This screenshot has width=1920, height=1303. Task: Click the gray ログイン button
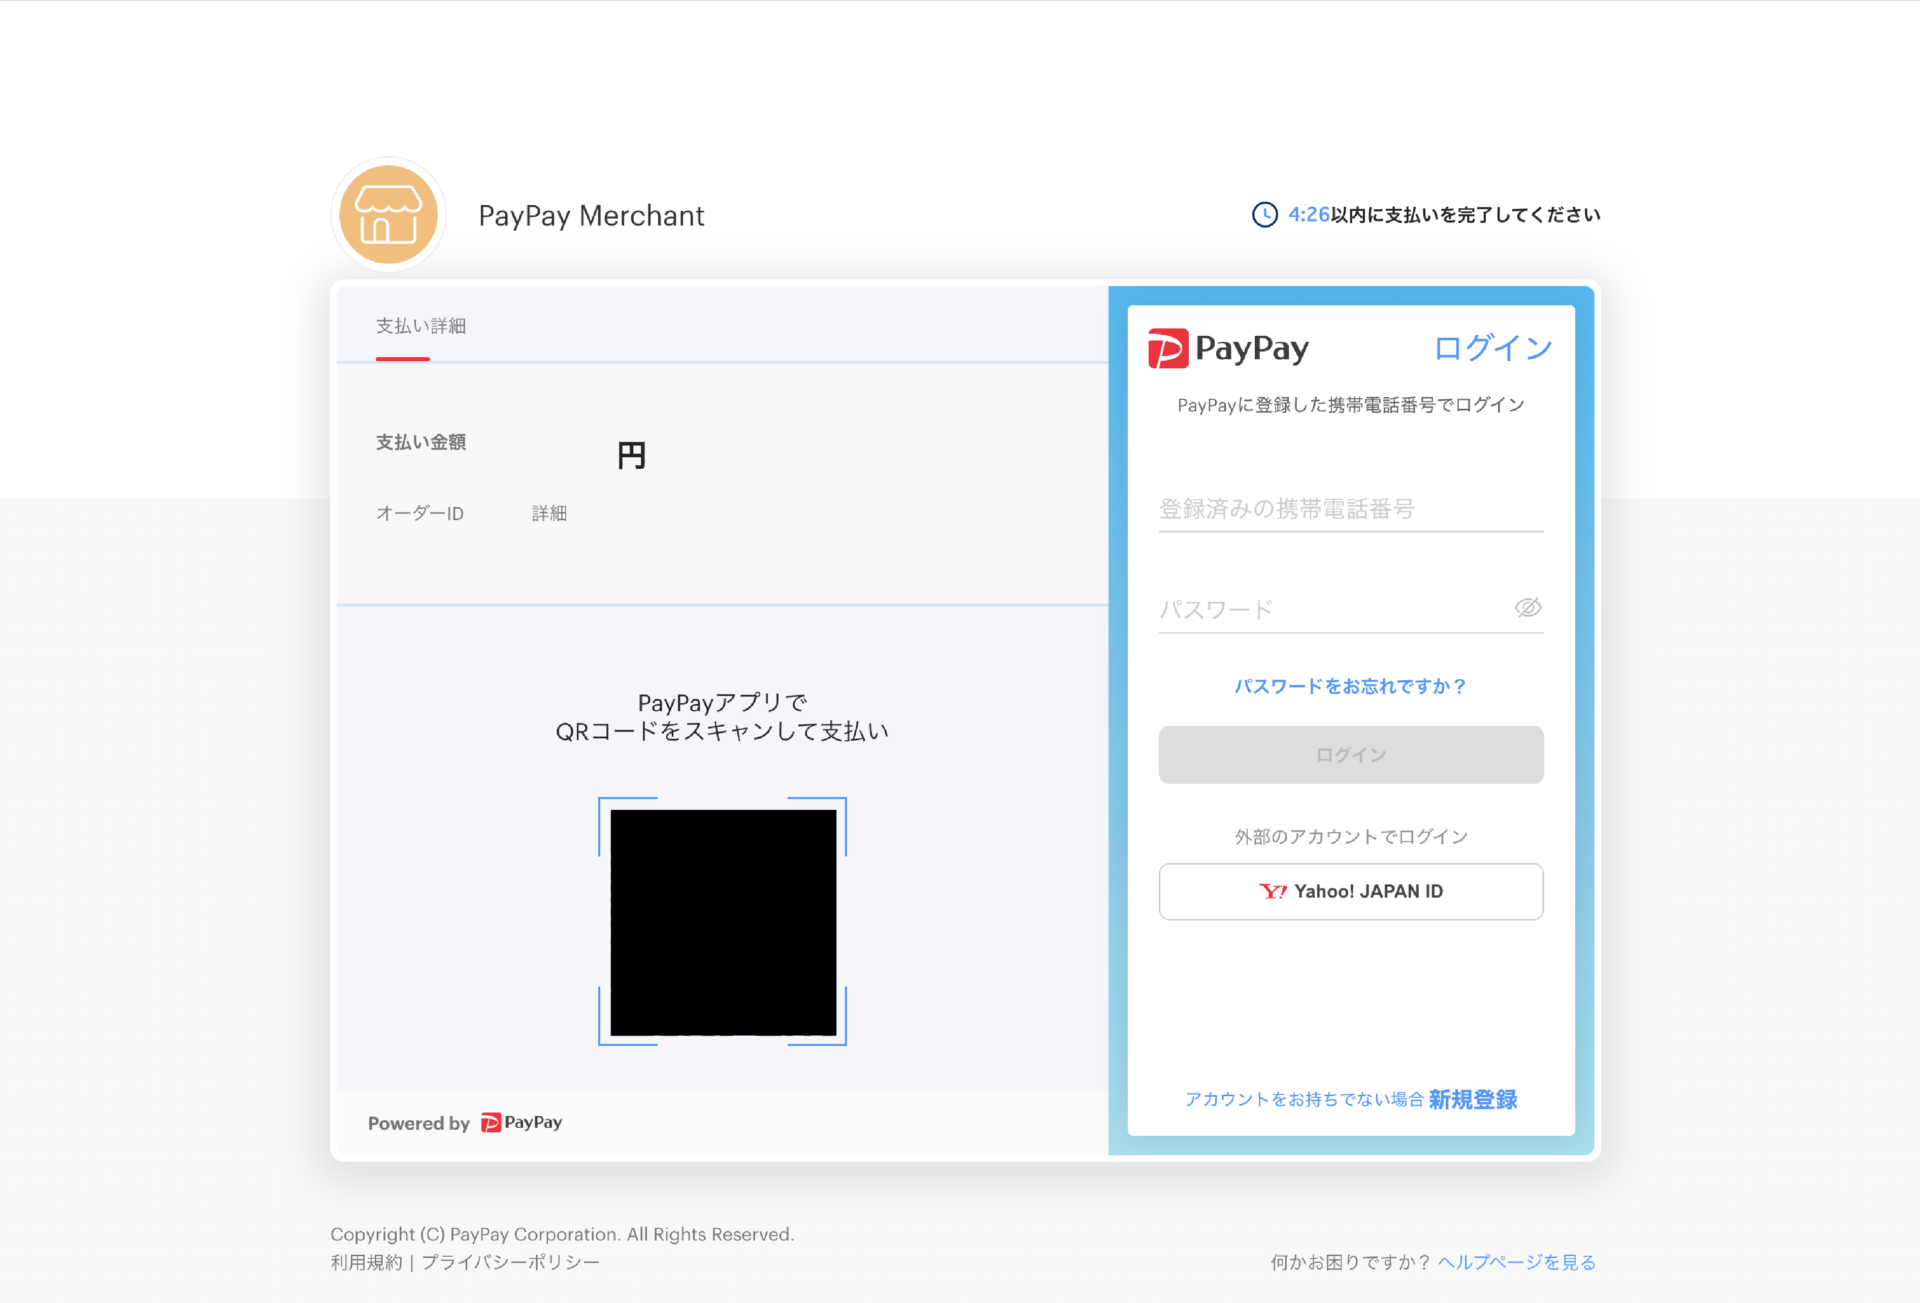(x=1351, y=755)
